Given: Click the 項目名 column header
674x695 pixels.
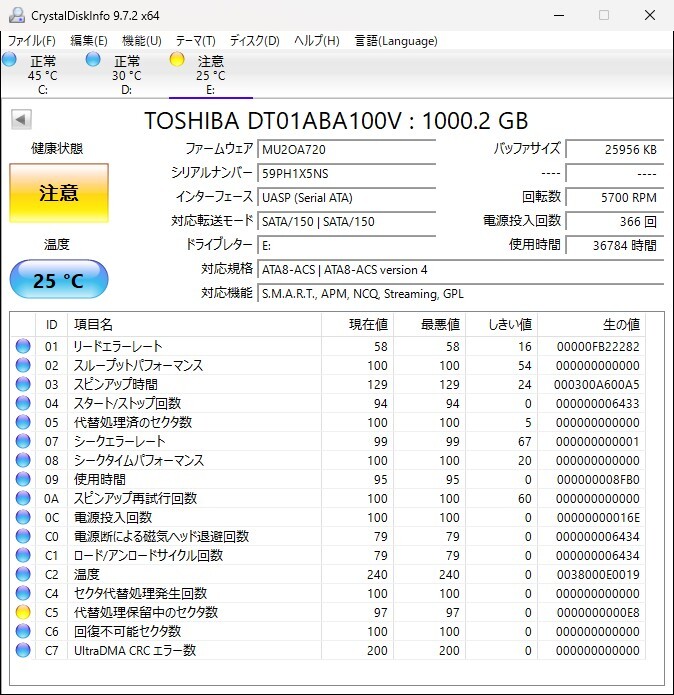Looking at the screenshot, I should click(x=194, y=324).
